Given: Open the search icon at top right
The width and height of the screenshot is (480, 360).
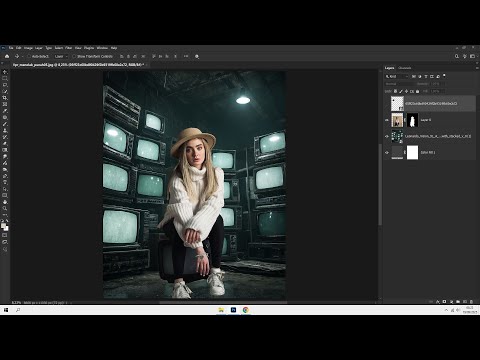Looking at the screenshot, I should pyautogui.click(x=457, y=56).
